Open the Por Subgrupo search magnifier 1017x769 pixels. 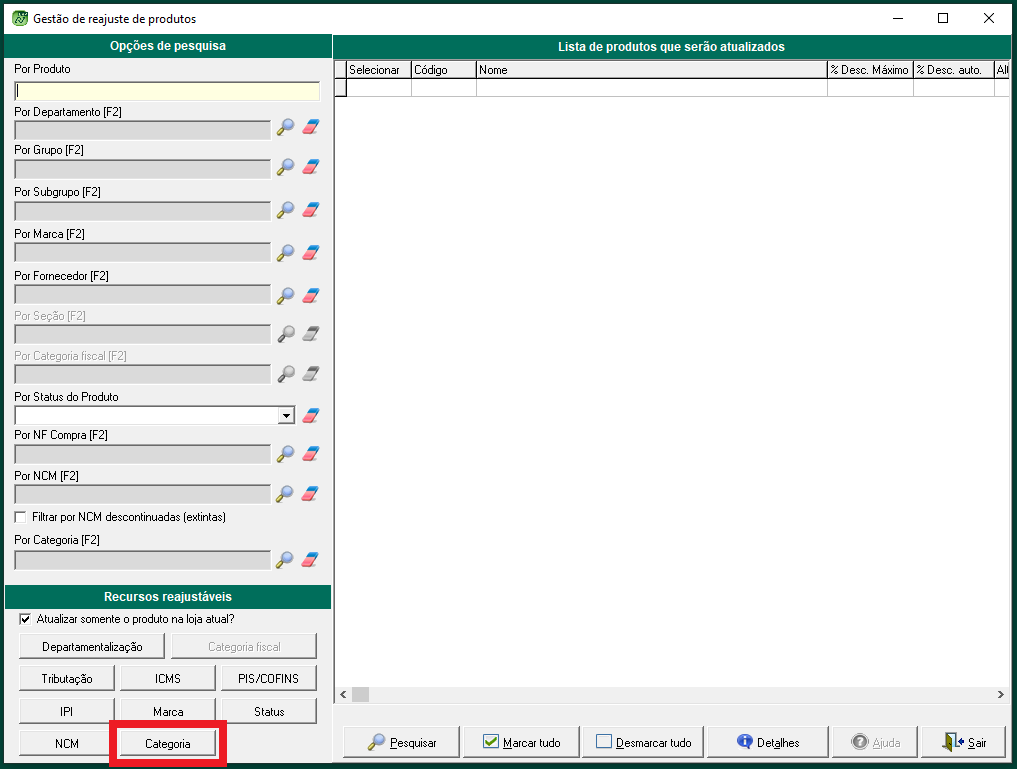pos(286,210)
